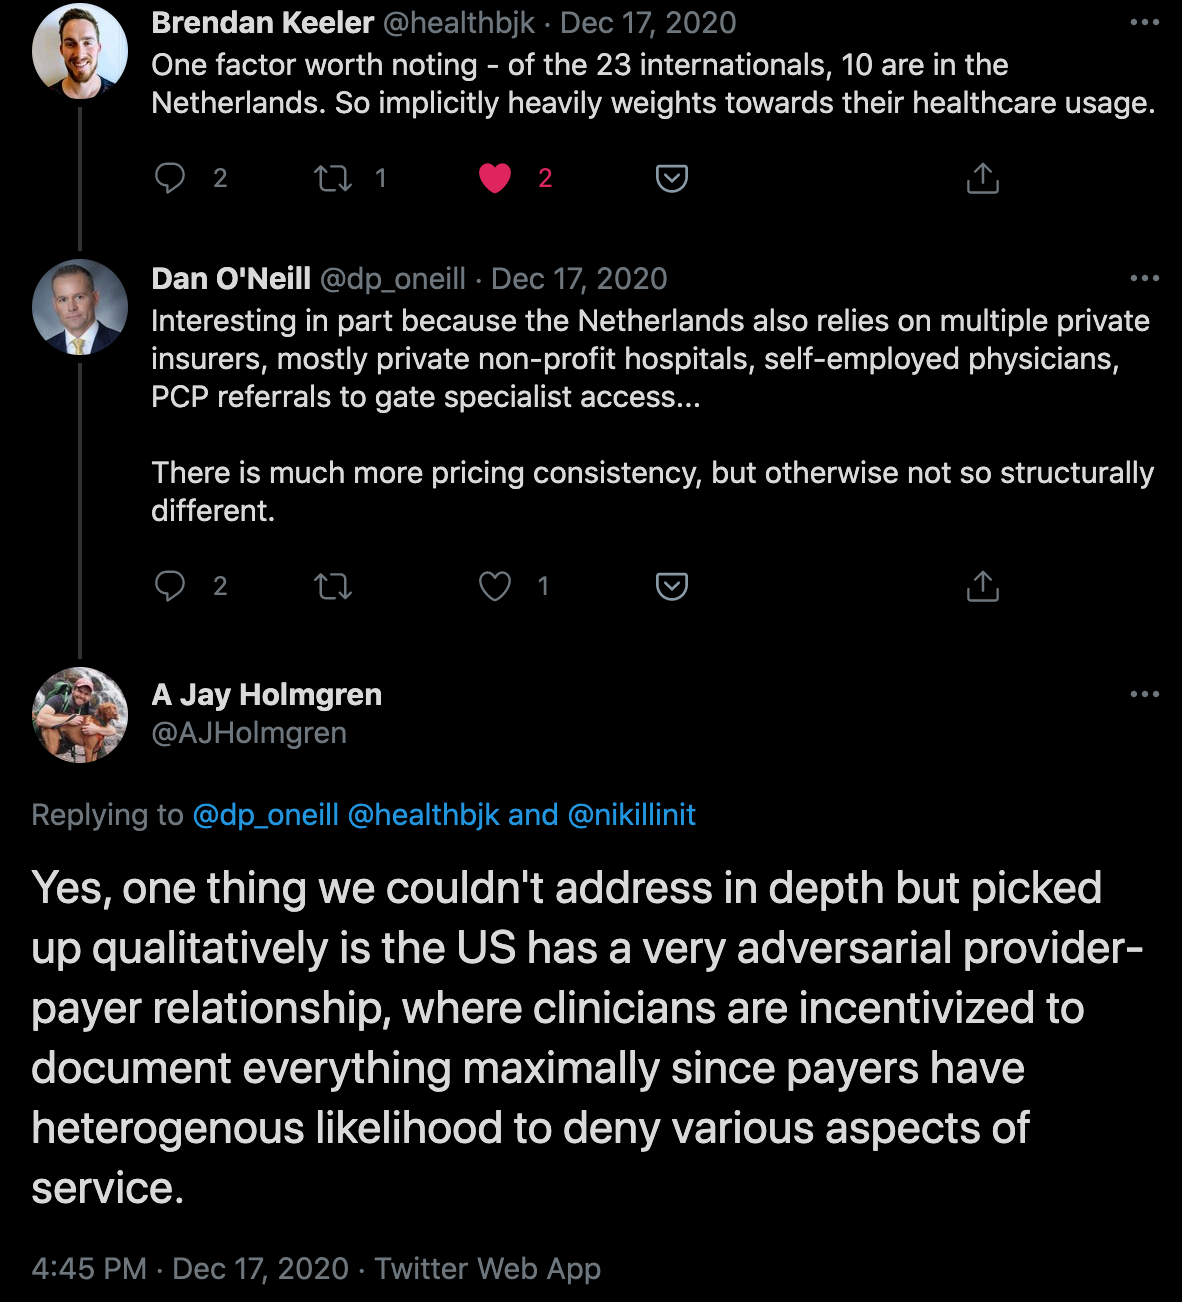This screenshot has width=1182, height=1302.
Task: Retweet Brendan Keeler's tweet
Action: point(333,178)
